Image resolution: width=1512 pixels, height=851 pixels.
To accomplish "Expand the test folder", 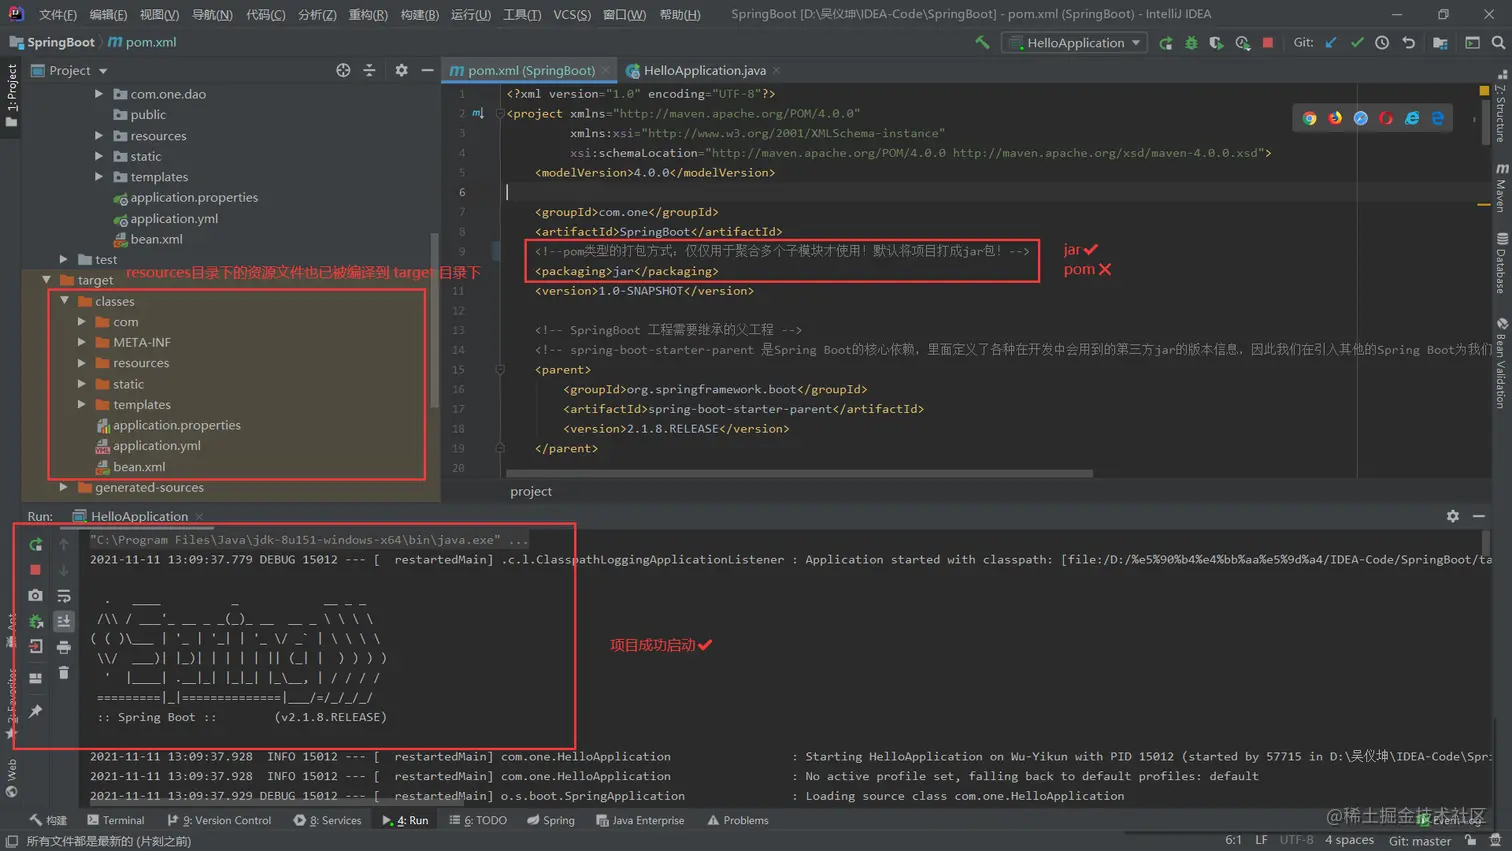I will [x=63, y=260].
